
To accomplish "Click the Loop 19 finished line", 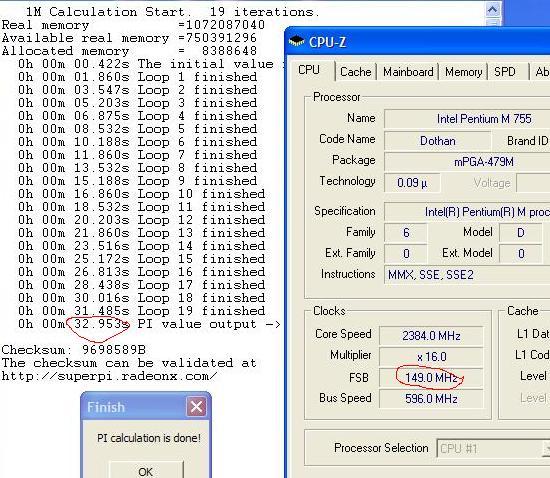I will pos(142,311).
